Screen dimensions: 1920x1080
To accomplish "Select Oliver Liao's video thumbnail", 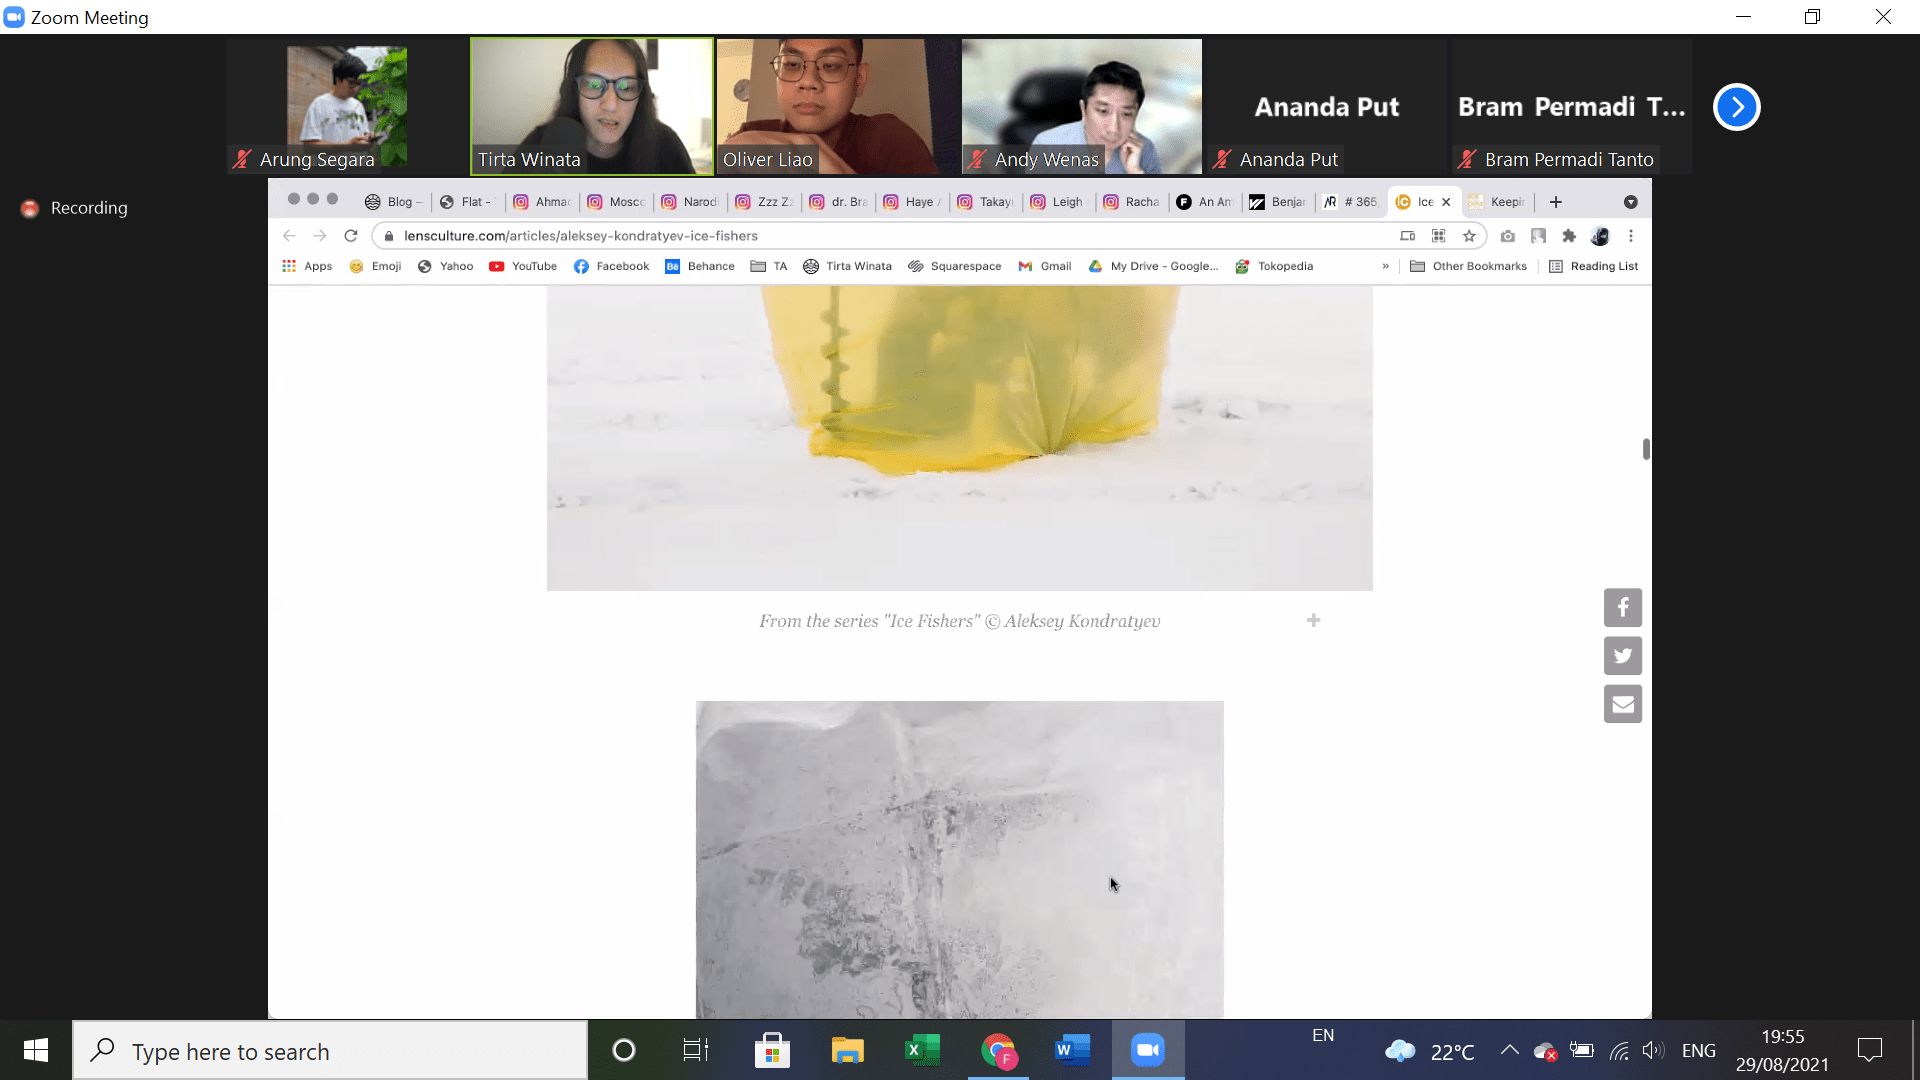I will point(836,106).
